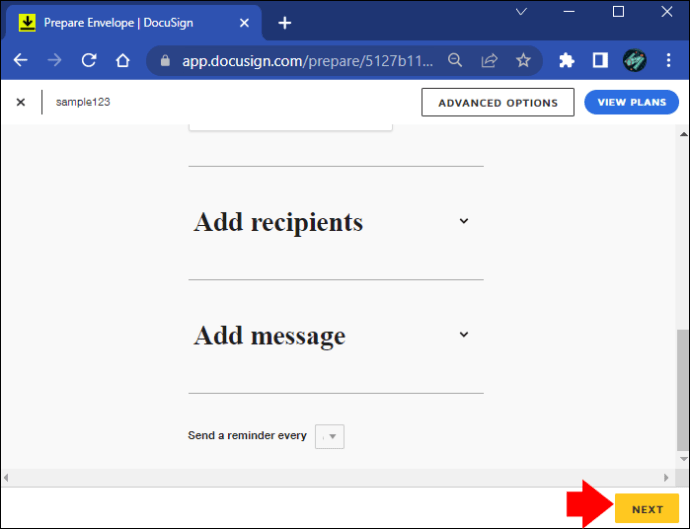Screen dimensions: 690x529
Task: Click the scroll up arrow
Action: click(683, 134)
